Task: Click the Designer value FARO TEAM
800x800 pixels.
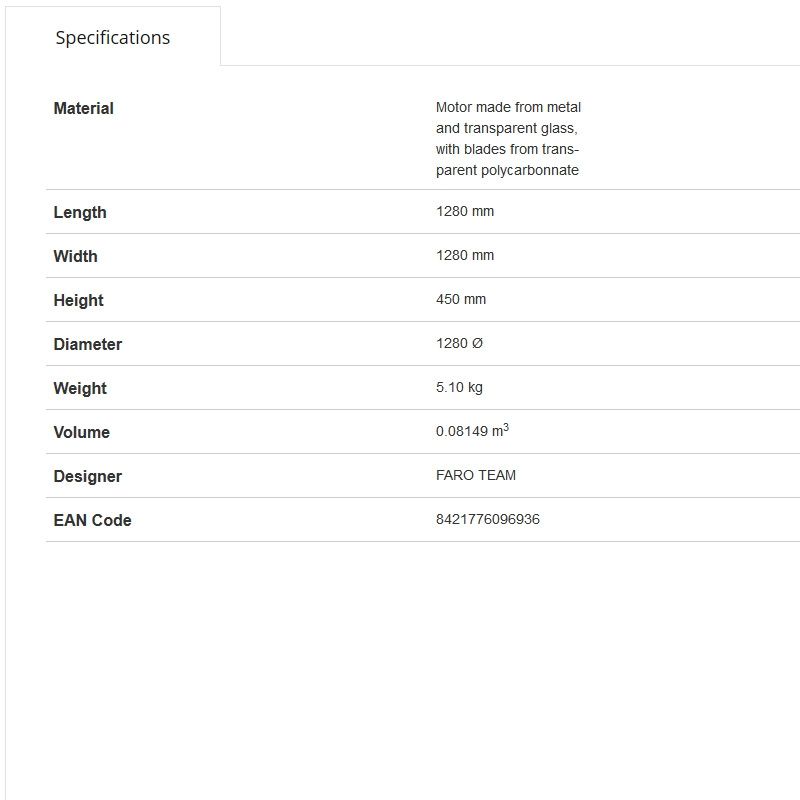Action: (476, 475)
